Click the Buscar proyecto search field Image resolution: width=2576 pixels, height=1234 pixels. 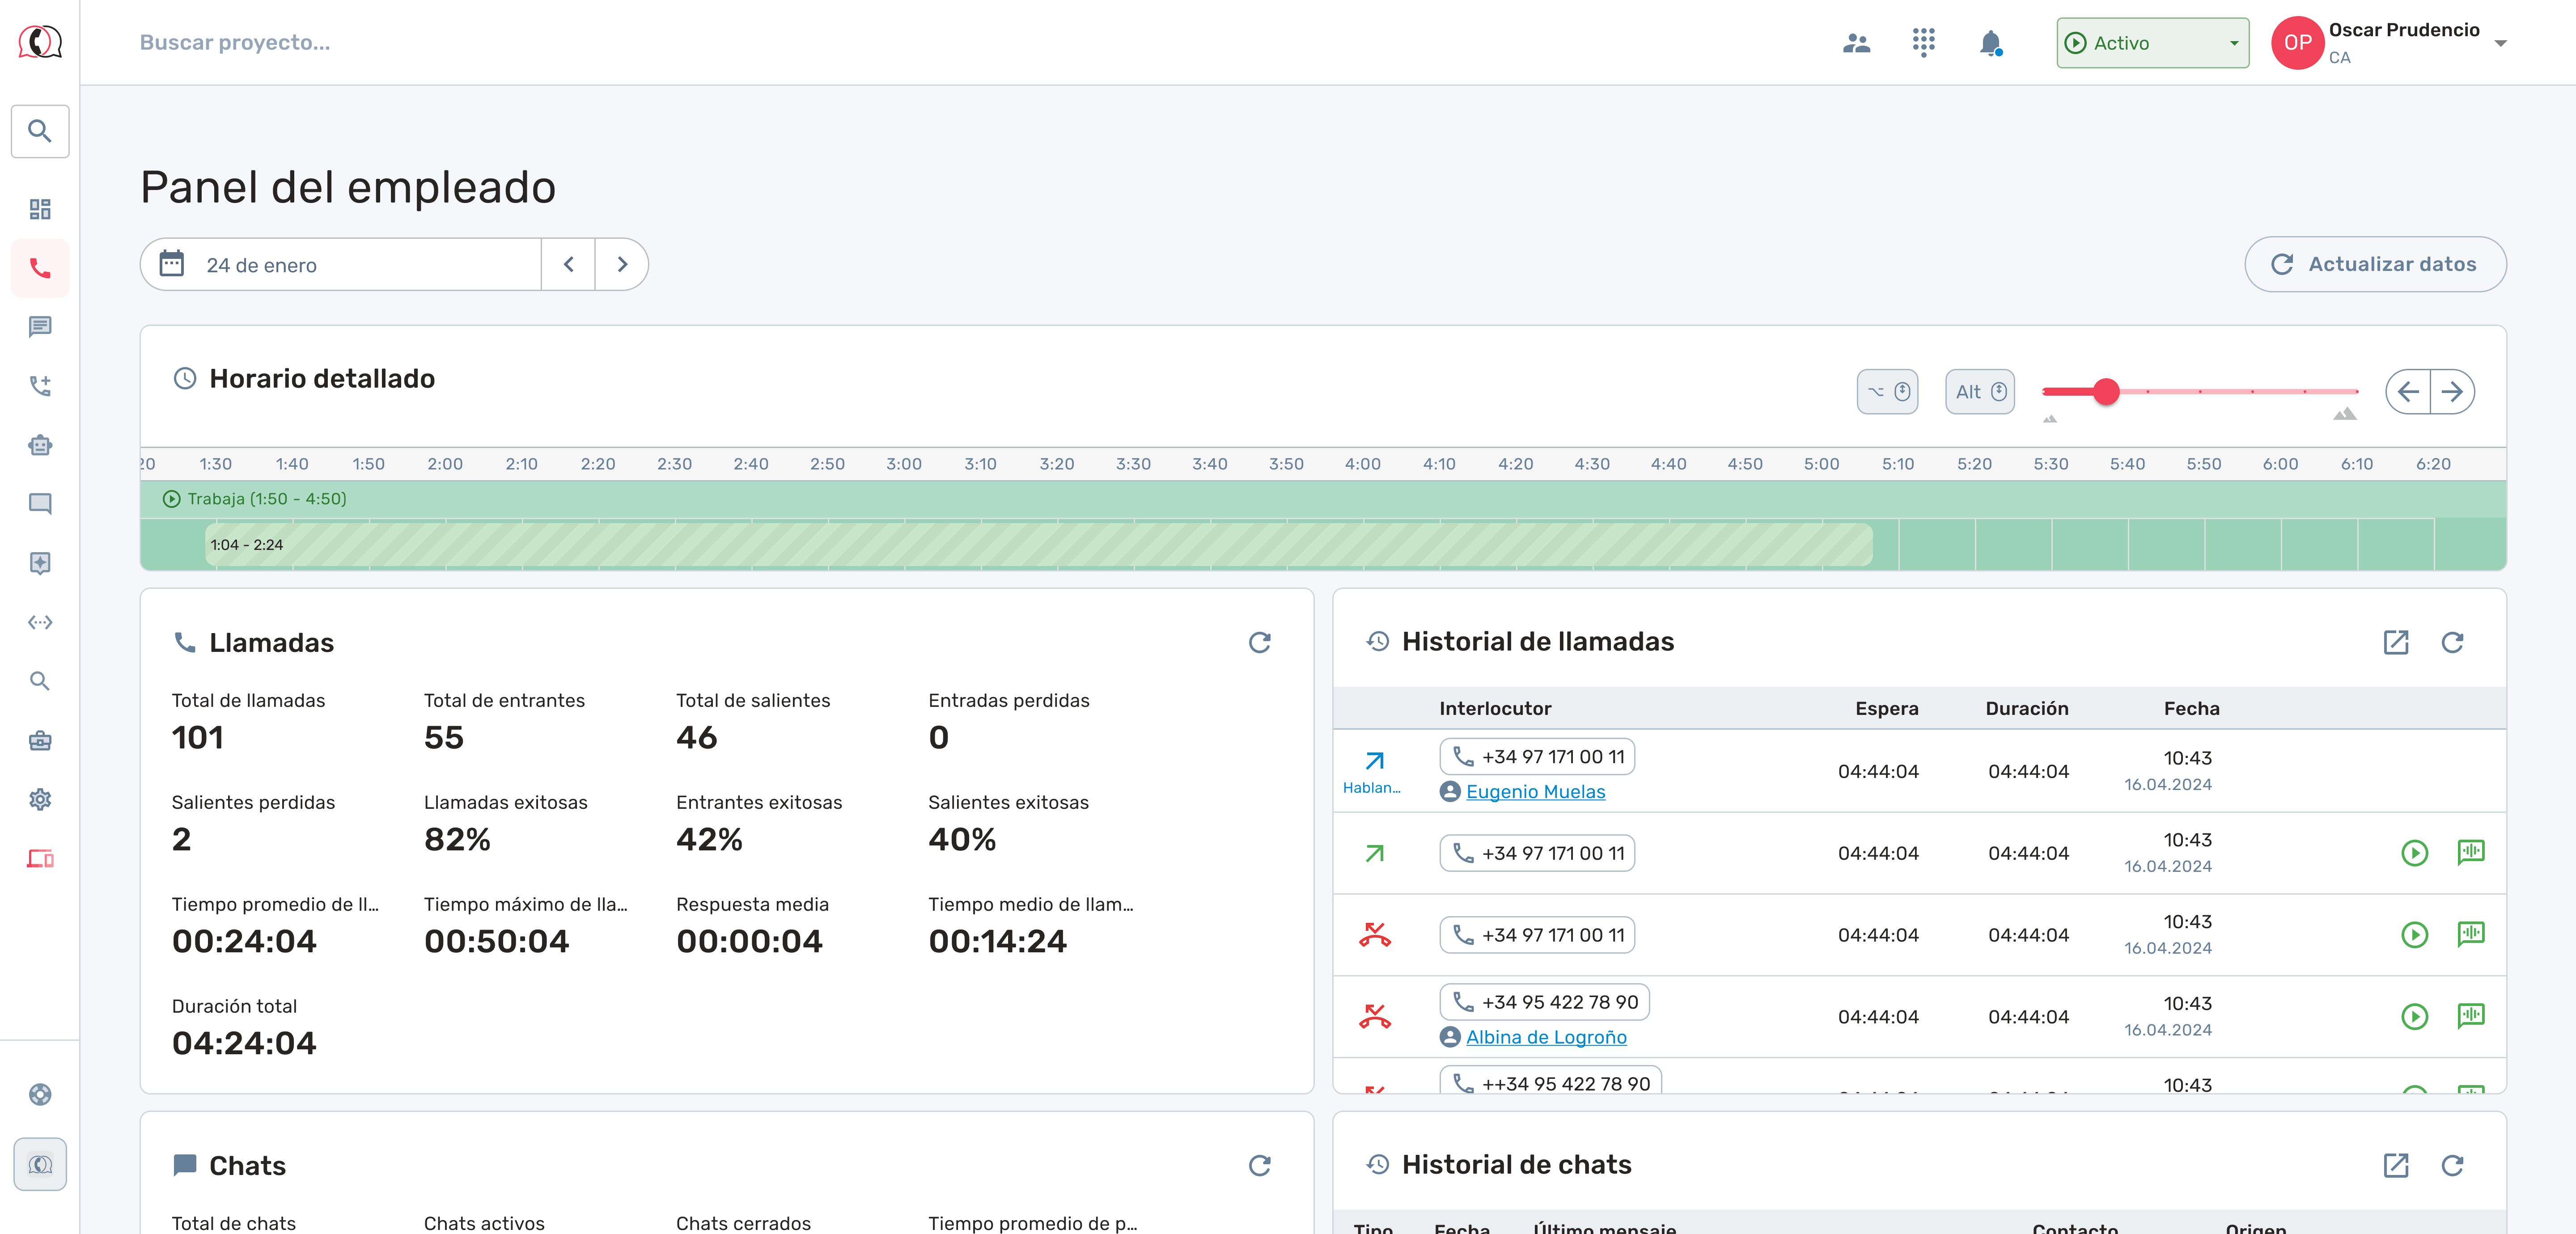235,43
